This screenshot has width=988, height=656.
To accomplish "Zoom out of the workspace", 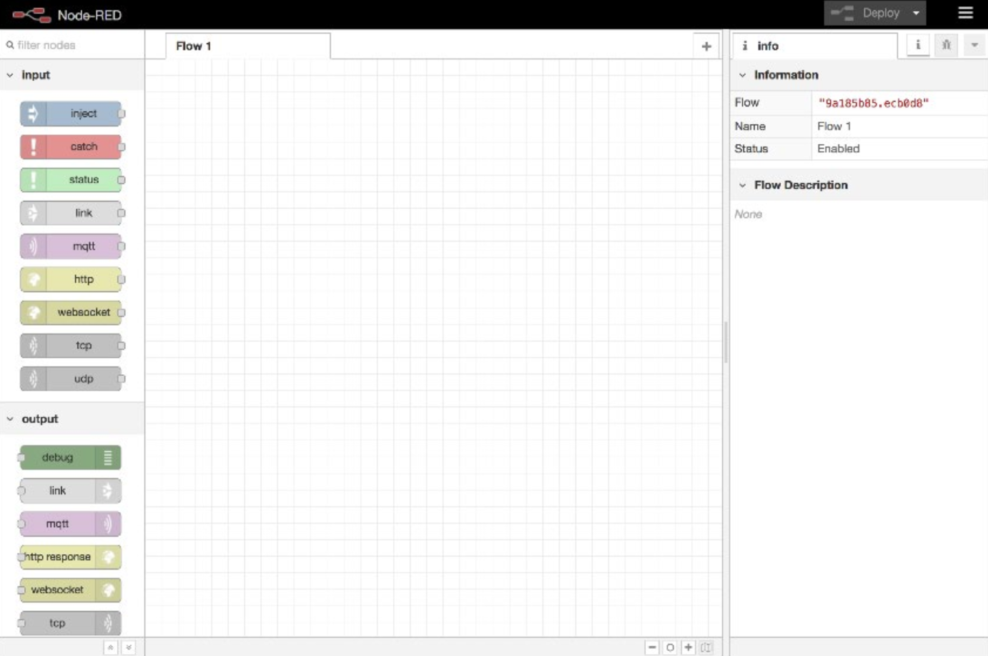I will tap(652, 647).
